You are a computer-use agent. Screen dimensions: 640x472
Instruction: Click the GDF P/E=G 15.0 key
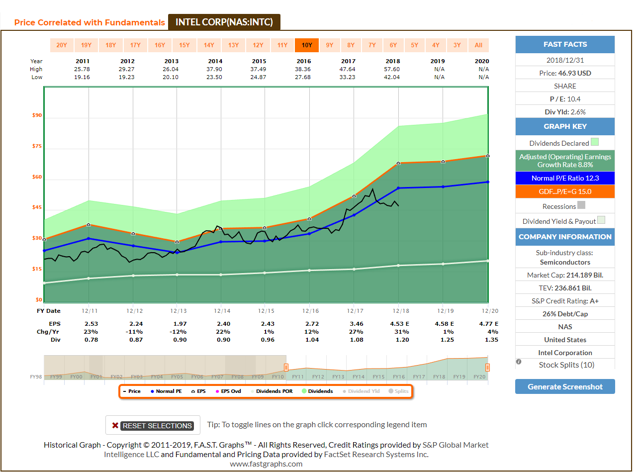tap(565, 191)
